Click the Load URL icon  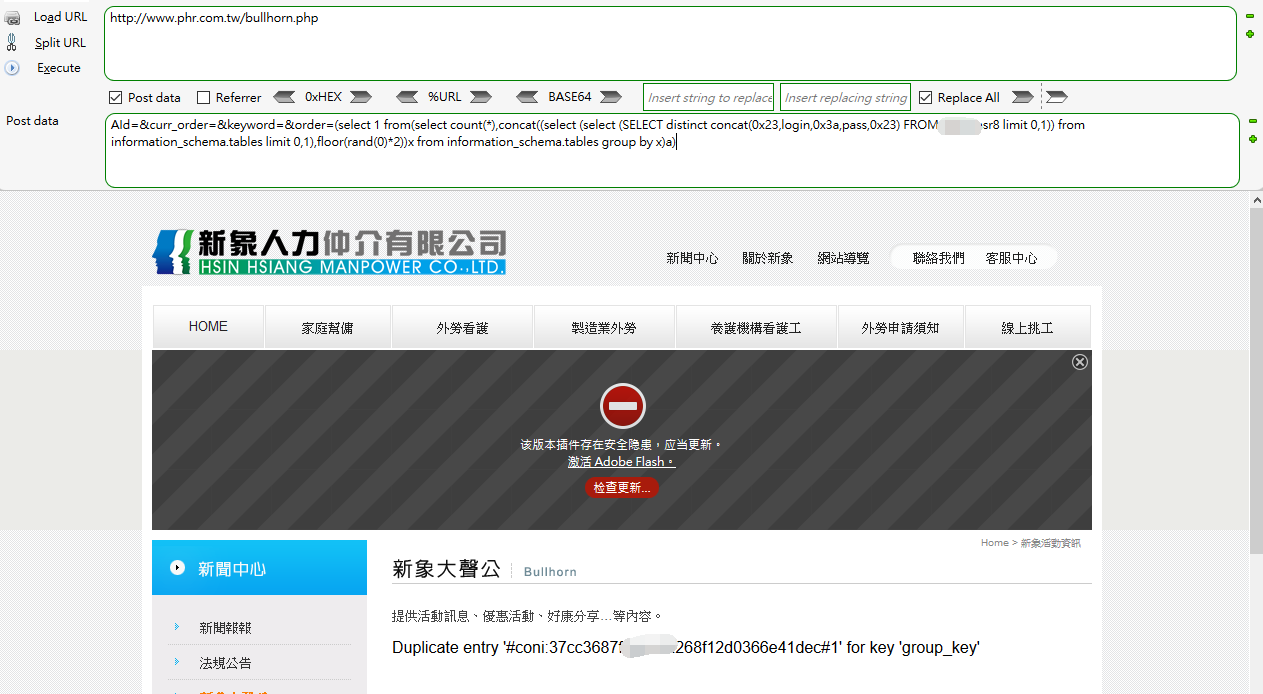[x=12, y=17]
